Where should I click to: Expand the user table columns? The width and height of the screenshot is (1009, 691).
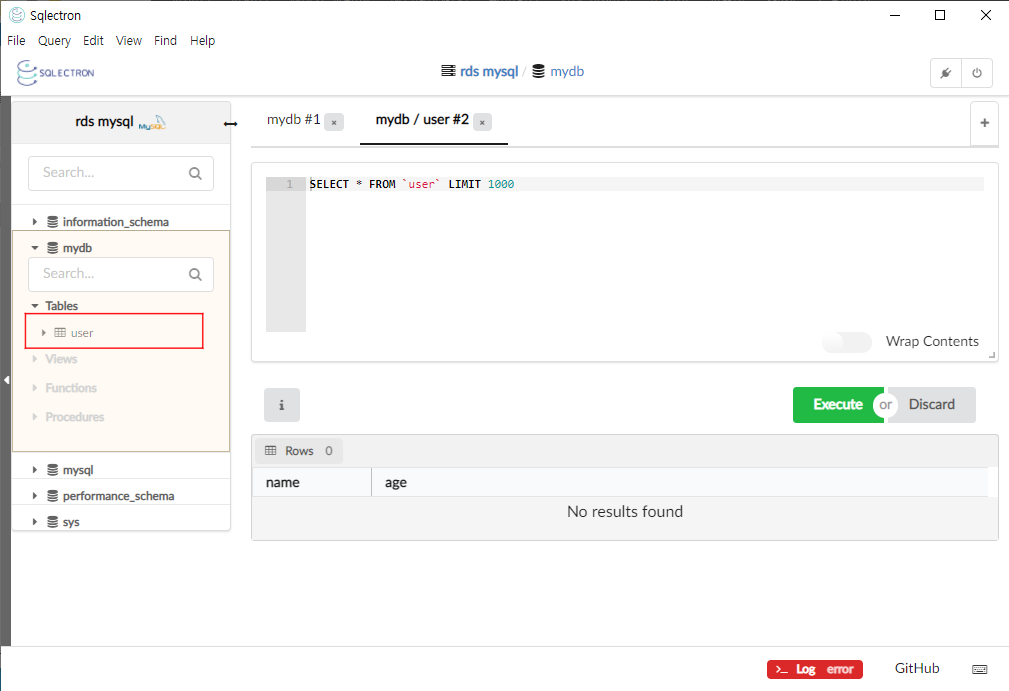[x=44, y=333]
